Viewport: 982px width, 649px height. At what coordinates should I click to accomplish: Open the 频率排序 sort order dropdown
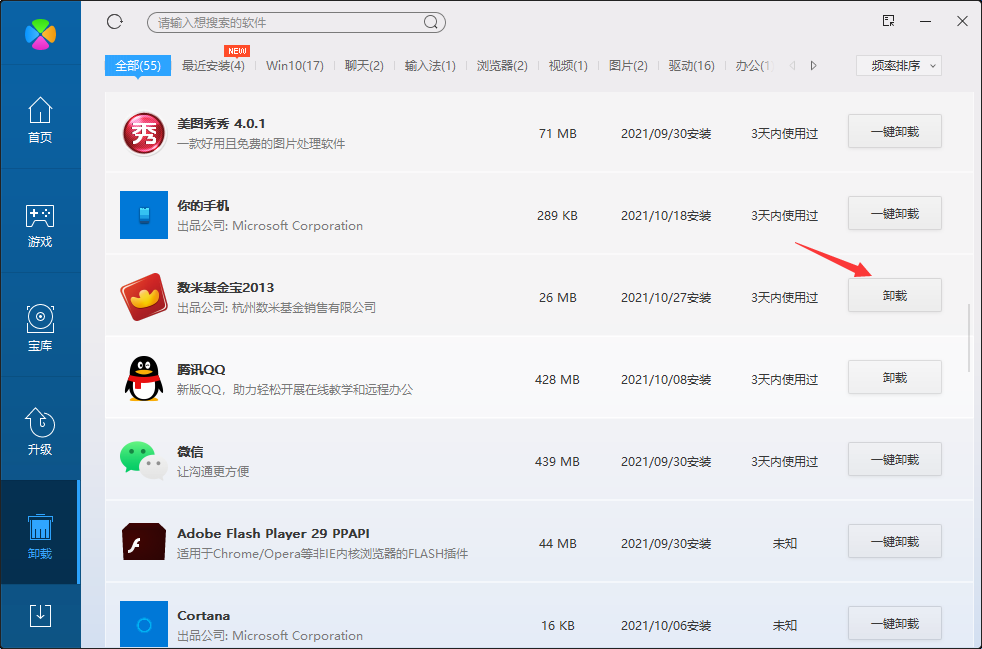tap(897, 64)
